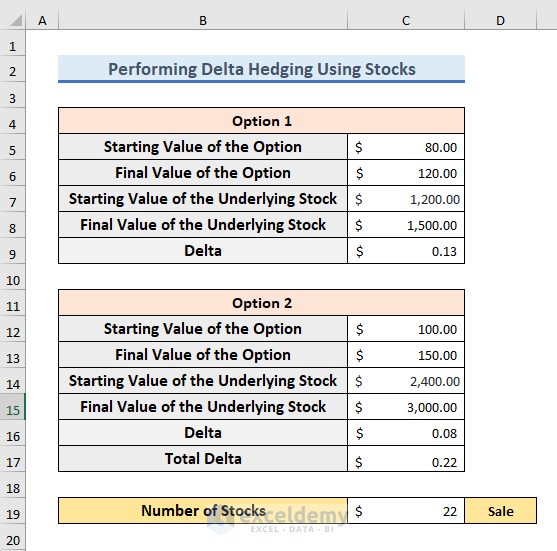Viewport: 557px width, 551px height.
Task: Select the cell with value 150.00
Action: [x=406, y=355]
